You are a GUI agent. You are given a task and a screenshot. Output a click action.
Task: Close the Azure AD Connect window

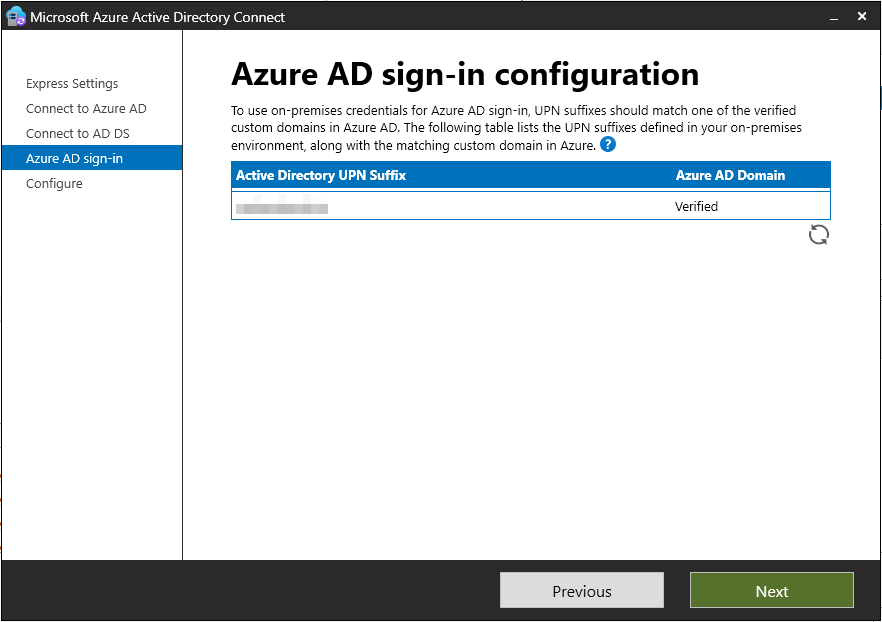click(x=862, y=17)
